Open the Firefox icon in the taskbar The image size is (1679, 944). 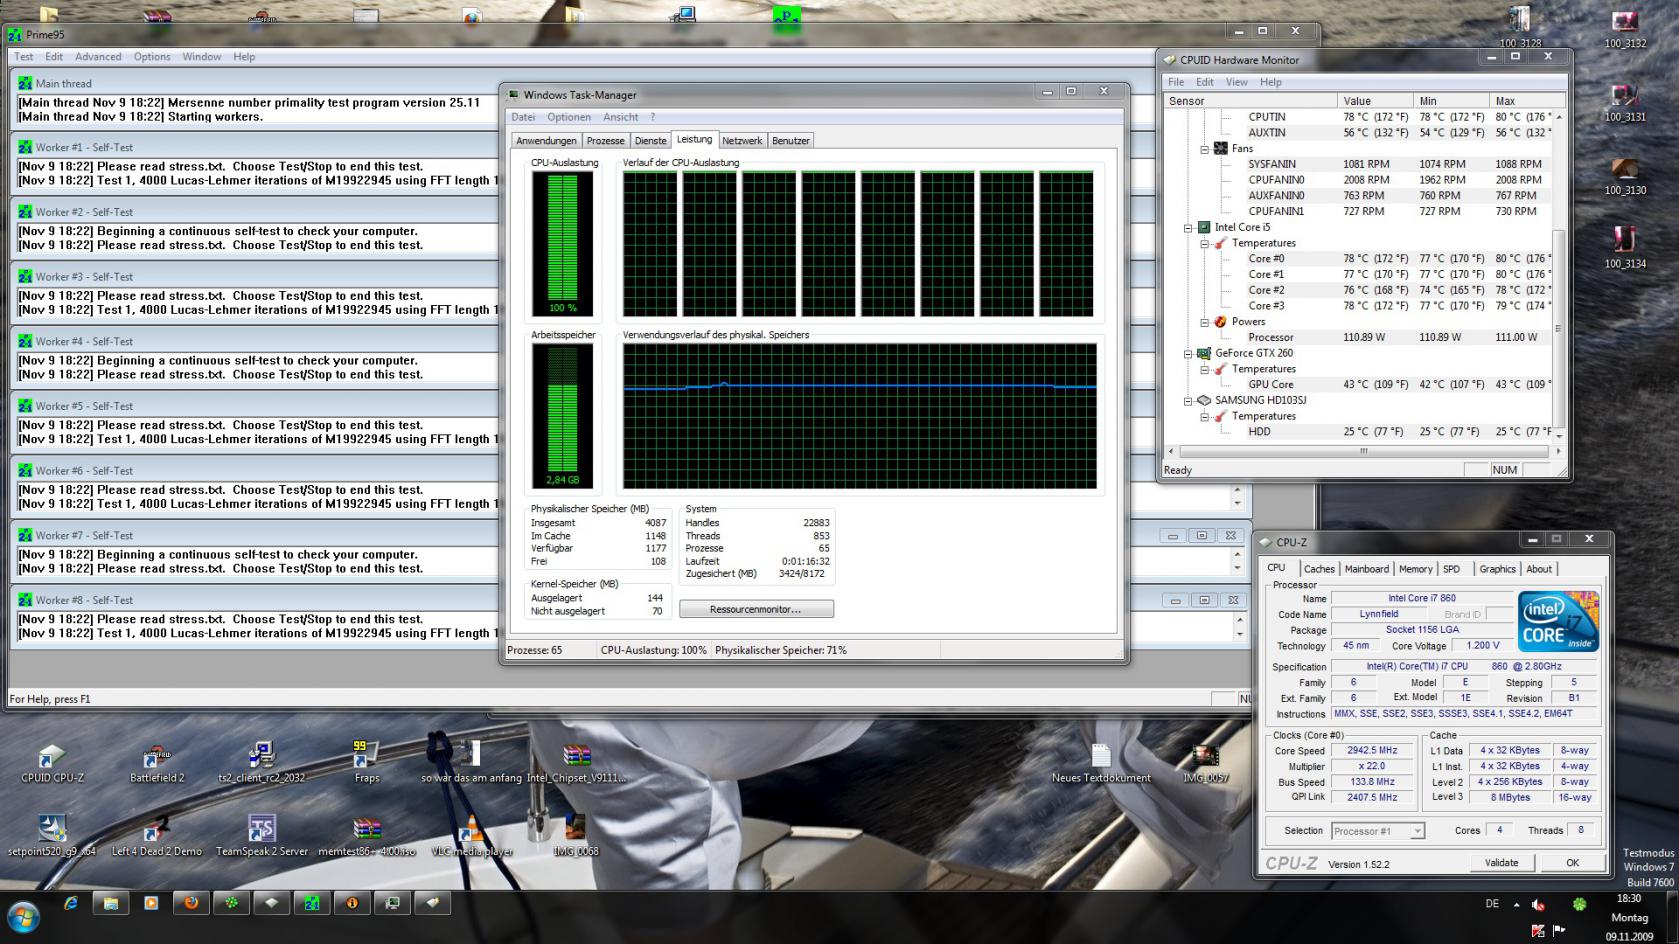click(x=190, y=903)
